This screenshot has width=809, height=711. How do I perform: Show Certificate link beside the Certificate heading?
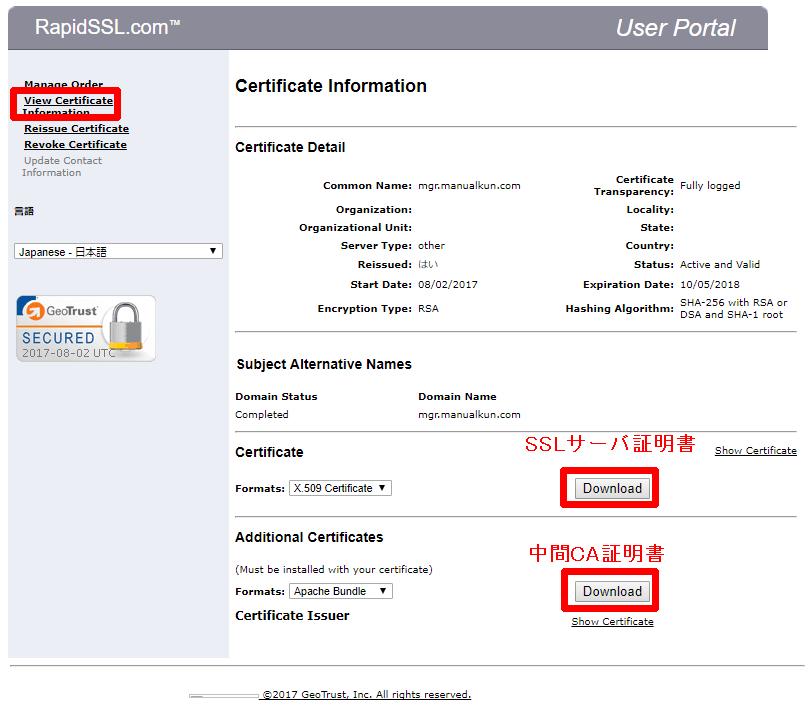point(755,450)
